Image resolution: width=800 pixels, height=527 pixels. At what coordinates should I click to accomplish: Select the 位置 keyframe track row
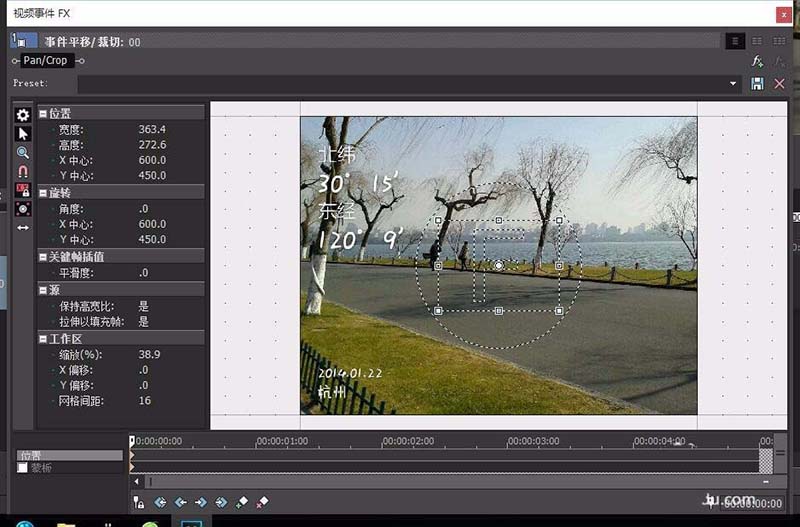point(70,455)
